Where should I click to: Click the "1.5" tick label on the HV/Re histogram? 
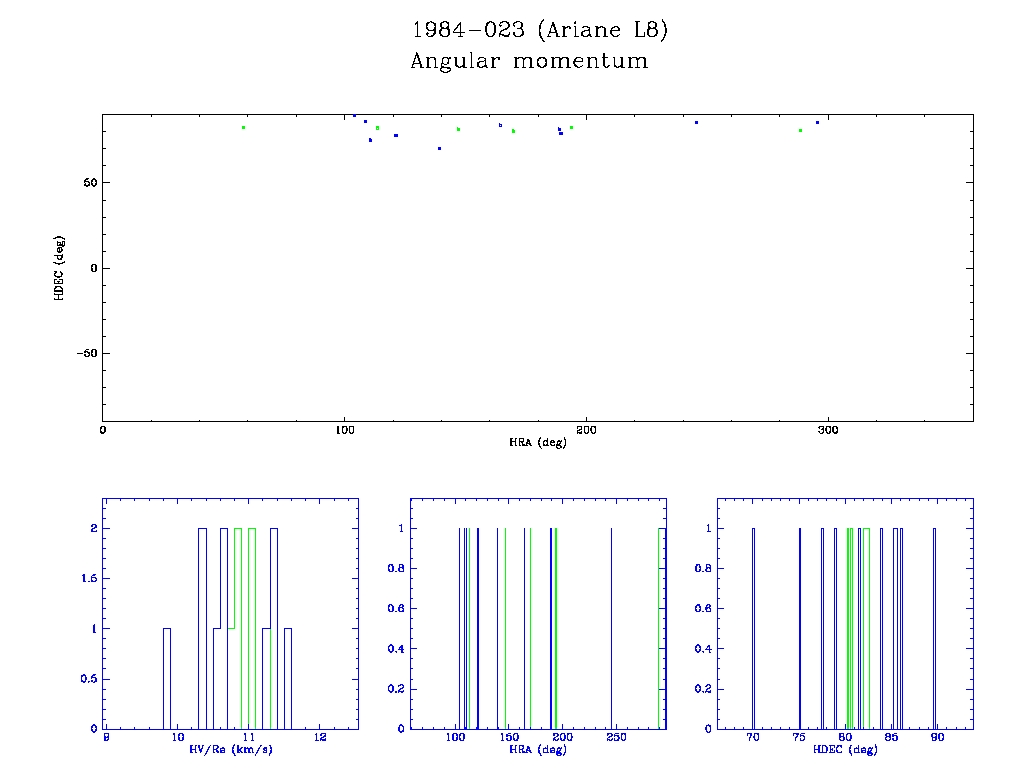(x=88, y=579)
